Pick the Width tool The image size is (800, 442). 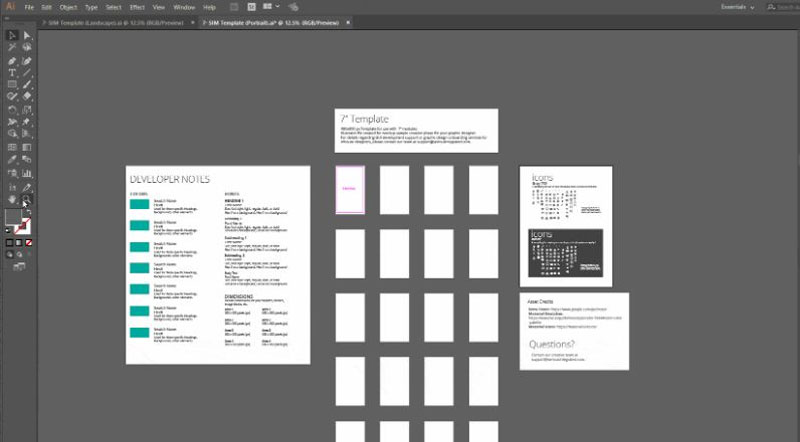(x=12, y=122)
